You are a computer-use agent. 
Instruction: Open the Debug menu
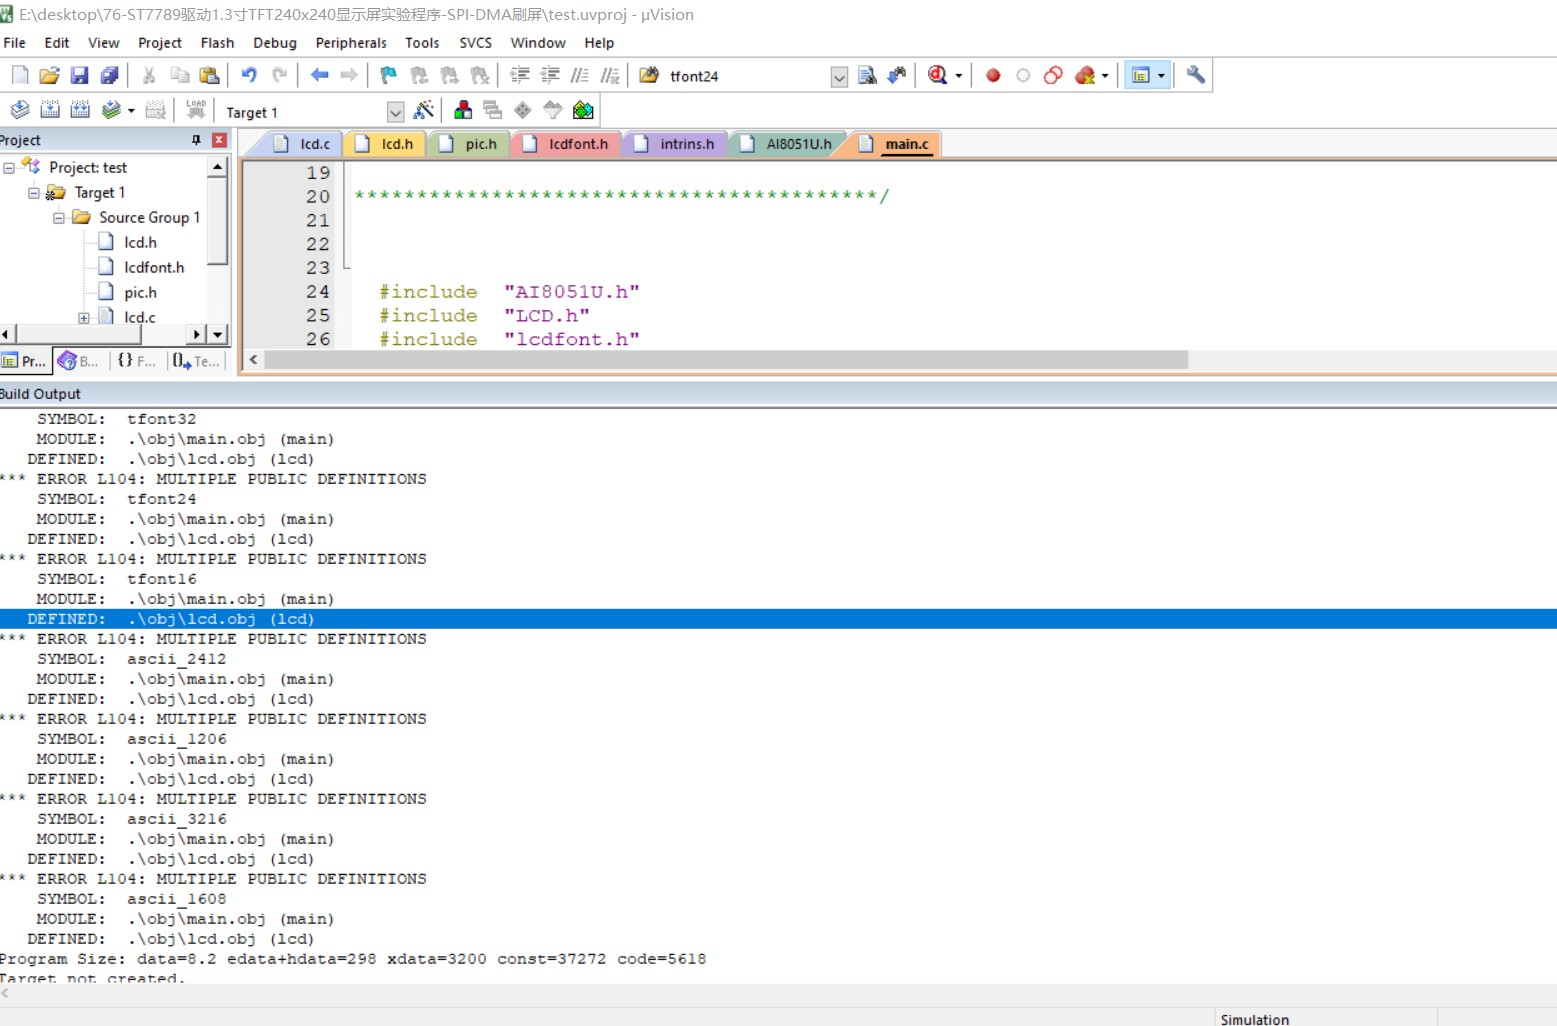[275, 43]
